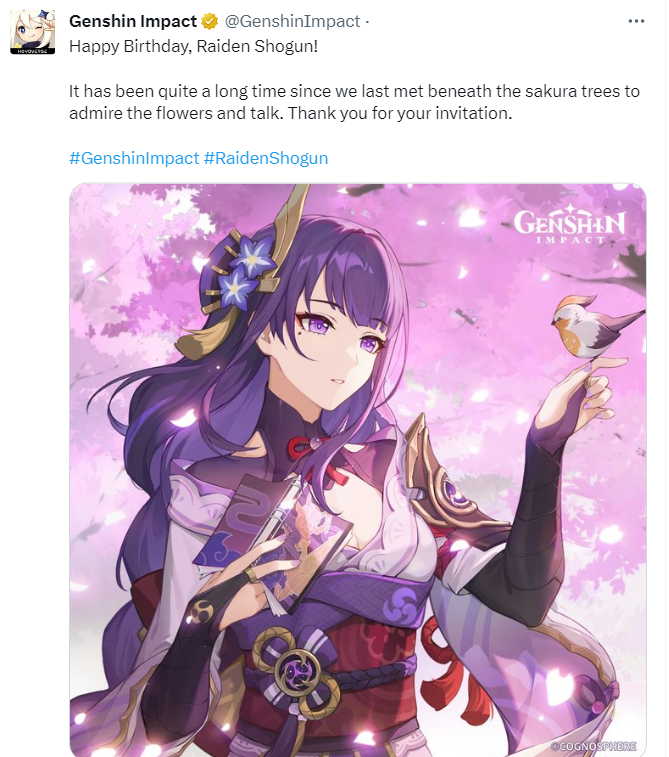Open the three-dot more options menu
The height and width of the screenshot is (757, 669).
click(x=636, y=21)
